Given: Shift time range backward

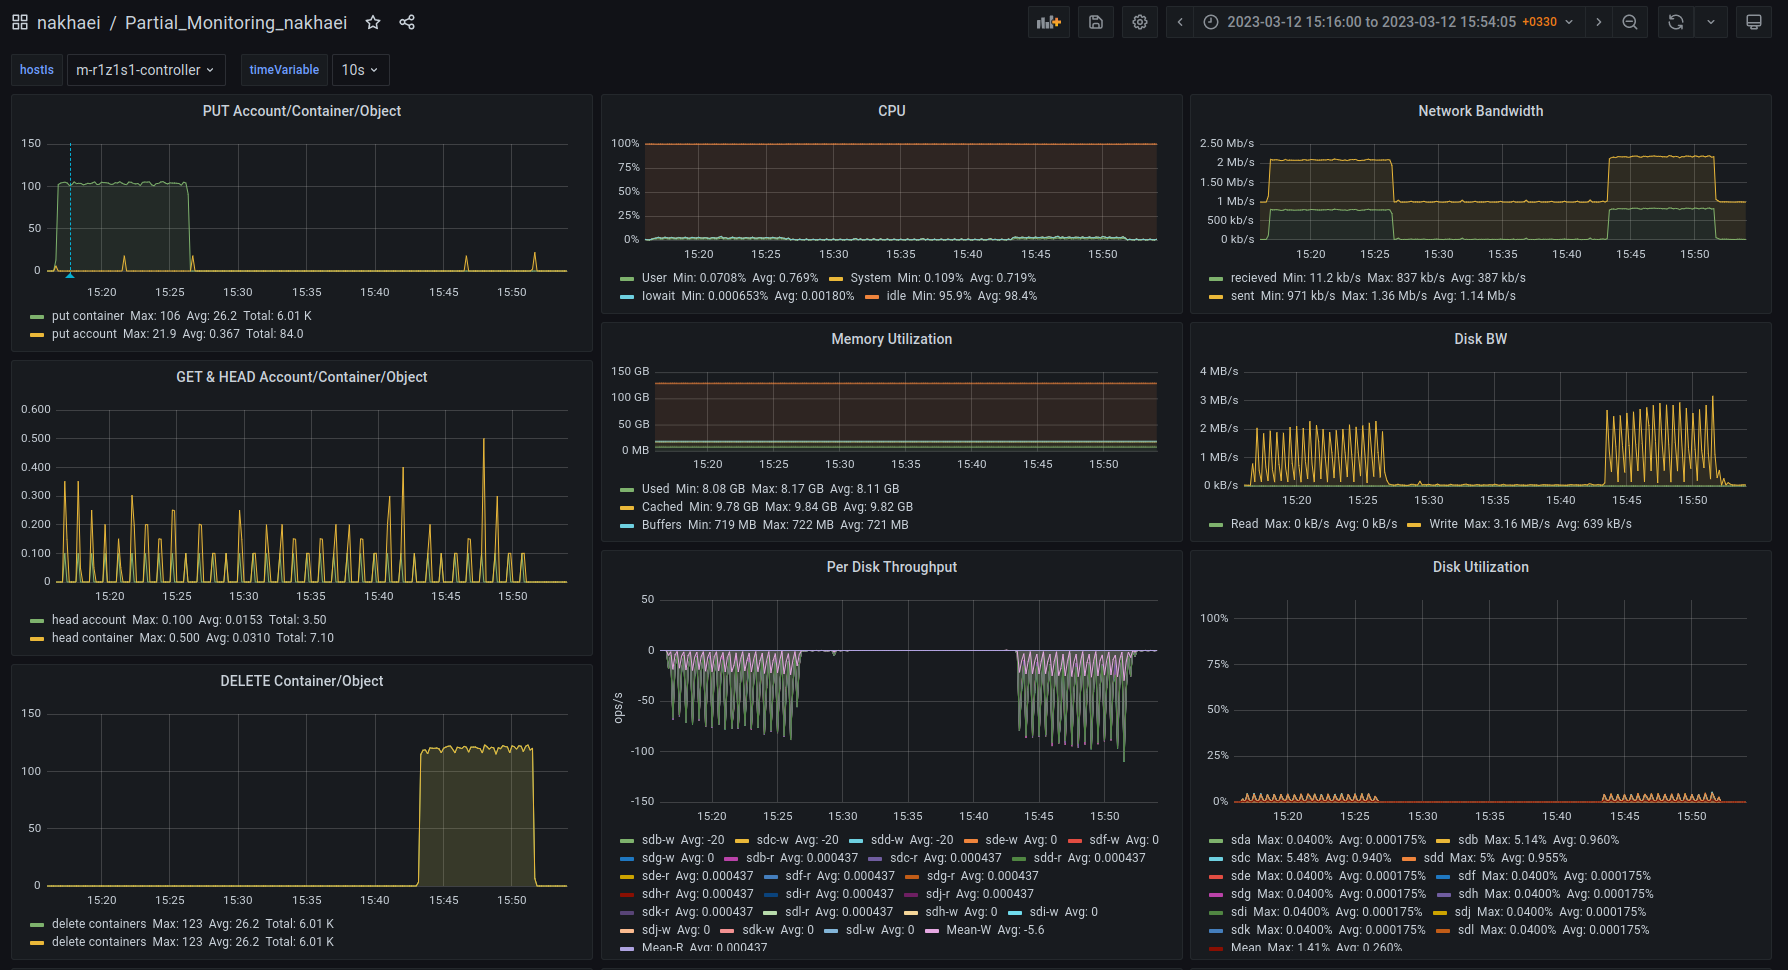Looking at the screenshot, I should (1180, 22).
